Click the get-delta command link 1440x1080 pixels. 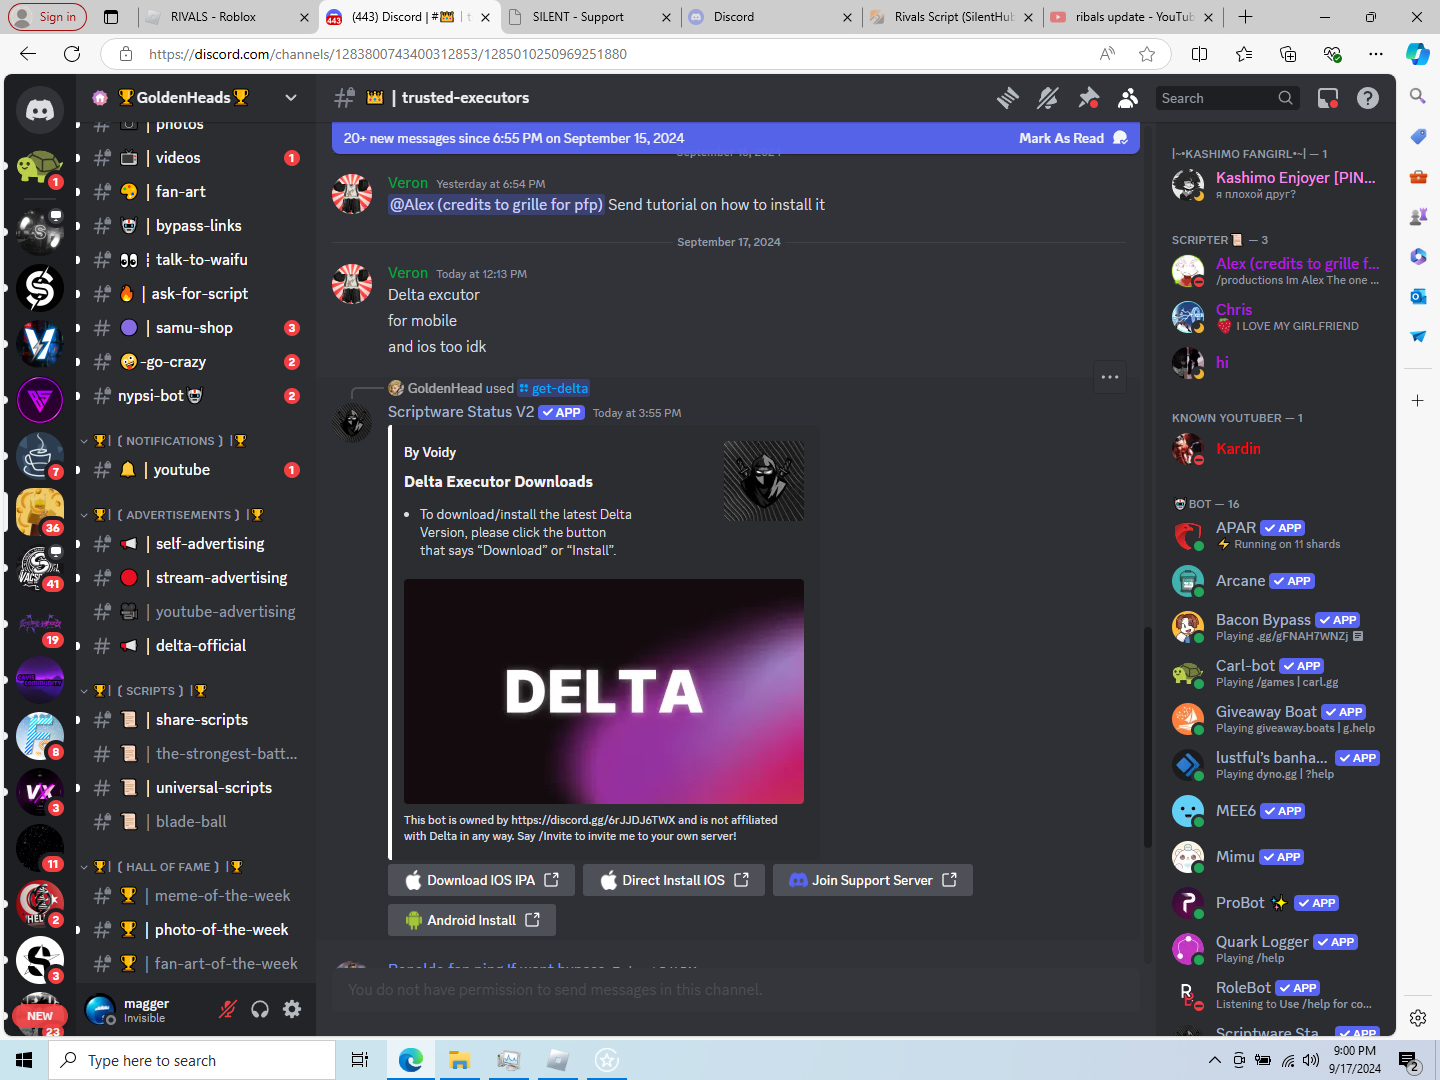(554, 388)
